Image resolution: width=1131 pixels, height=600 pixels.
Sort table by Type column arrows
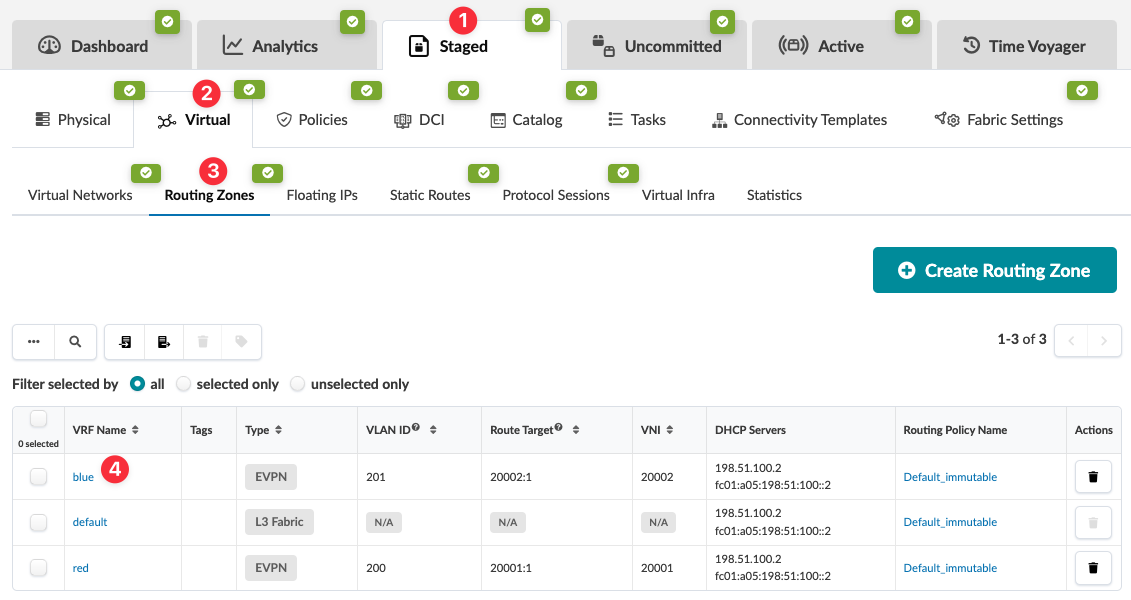277,430
